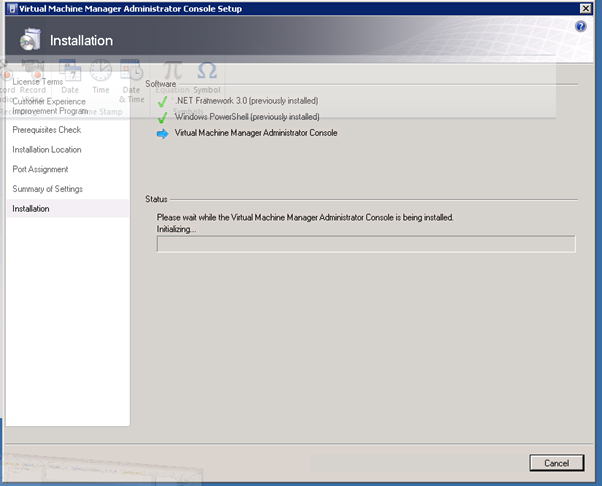The width and height of the screenshot is (602, 486).
Task: Click the Status section heading
Action: point(156,199)
